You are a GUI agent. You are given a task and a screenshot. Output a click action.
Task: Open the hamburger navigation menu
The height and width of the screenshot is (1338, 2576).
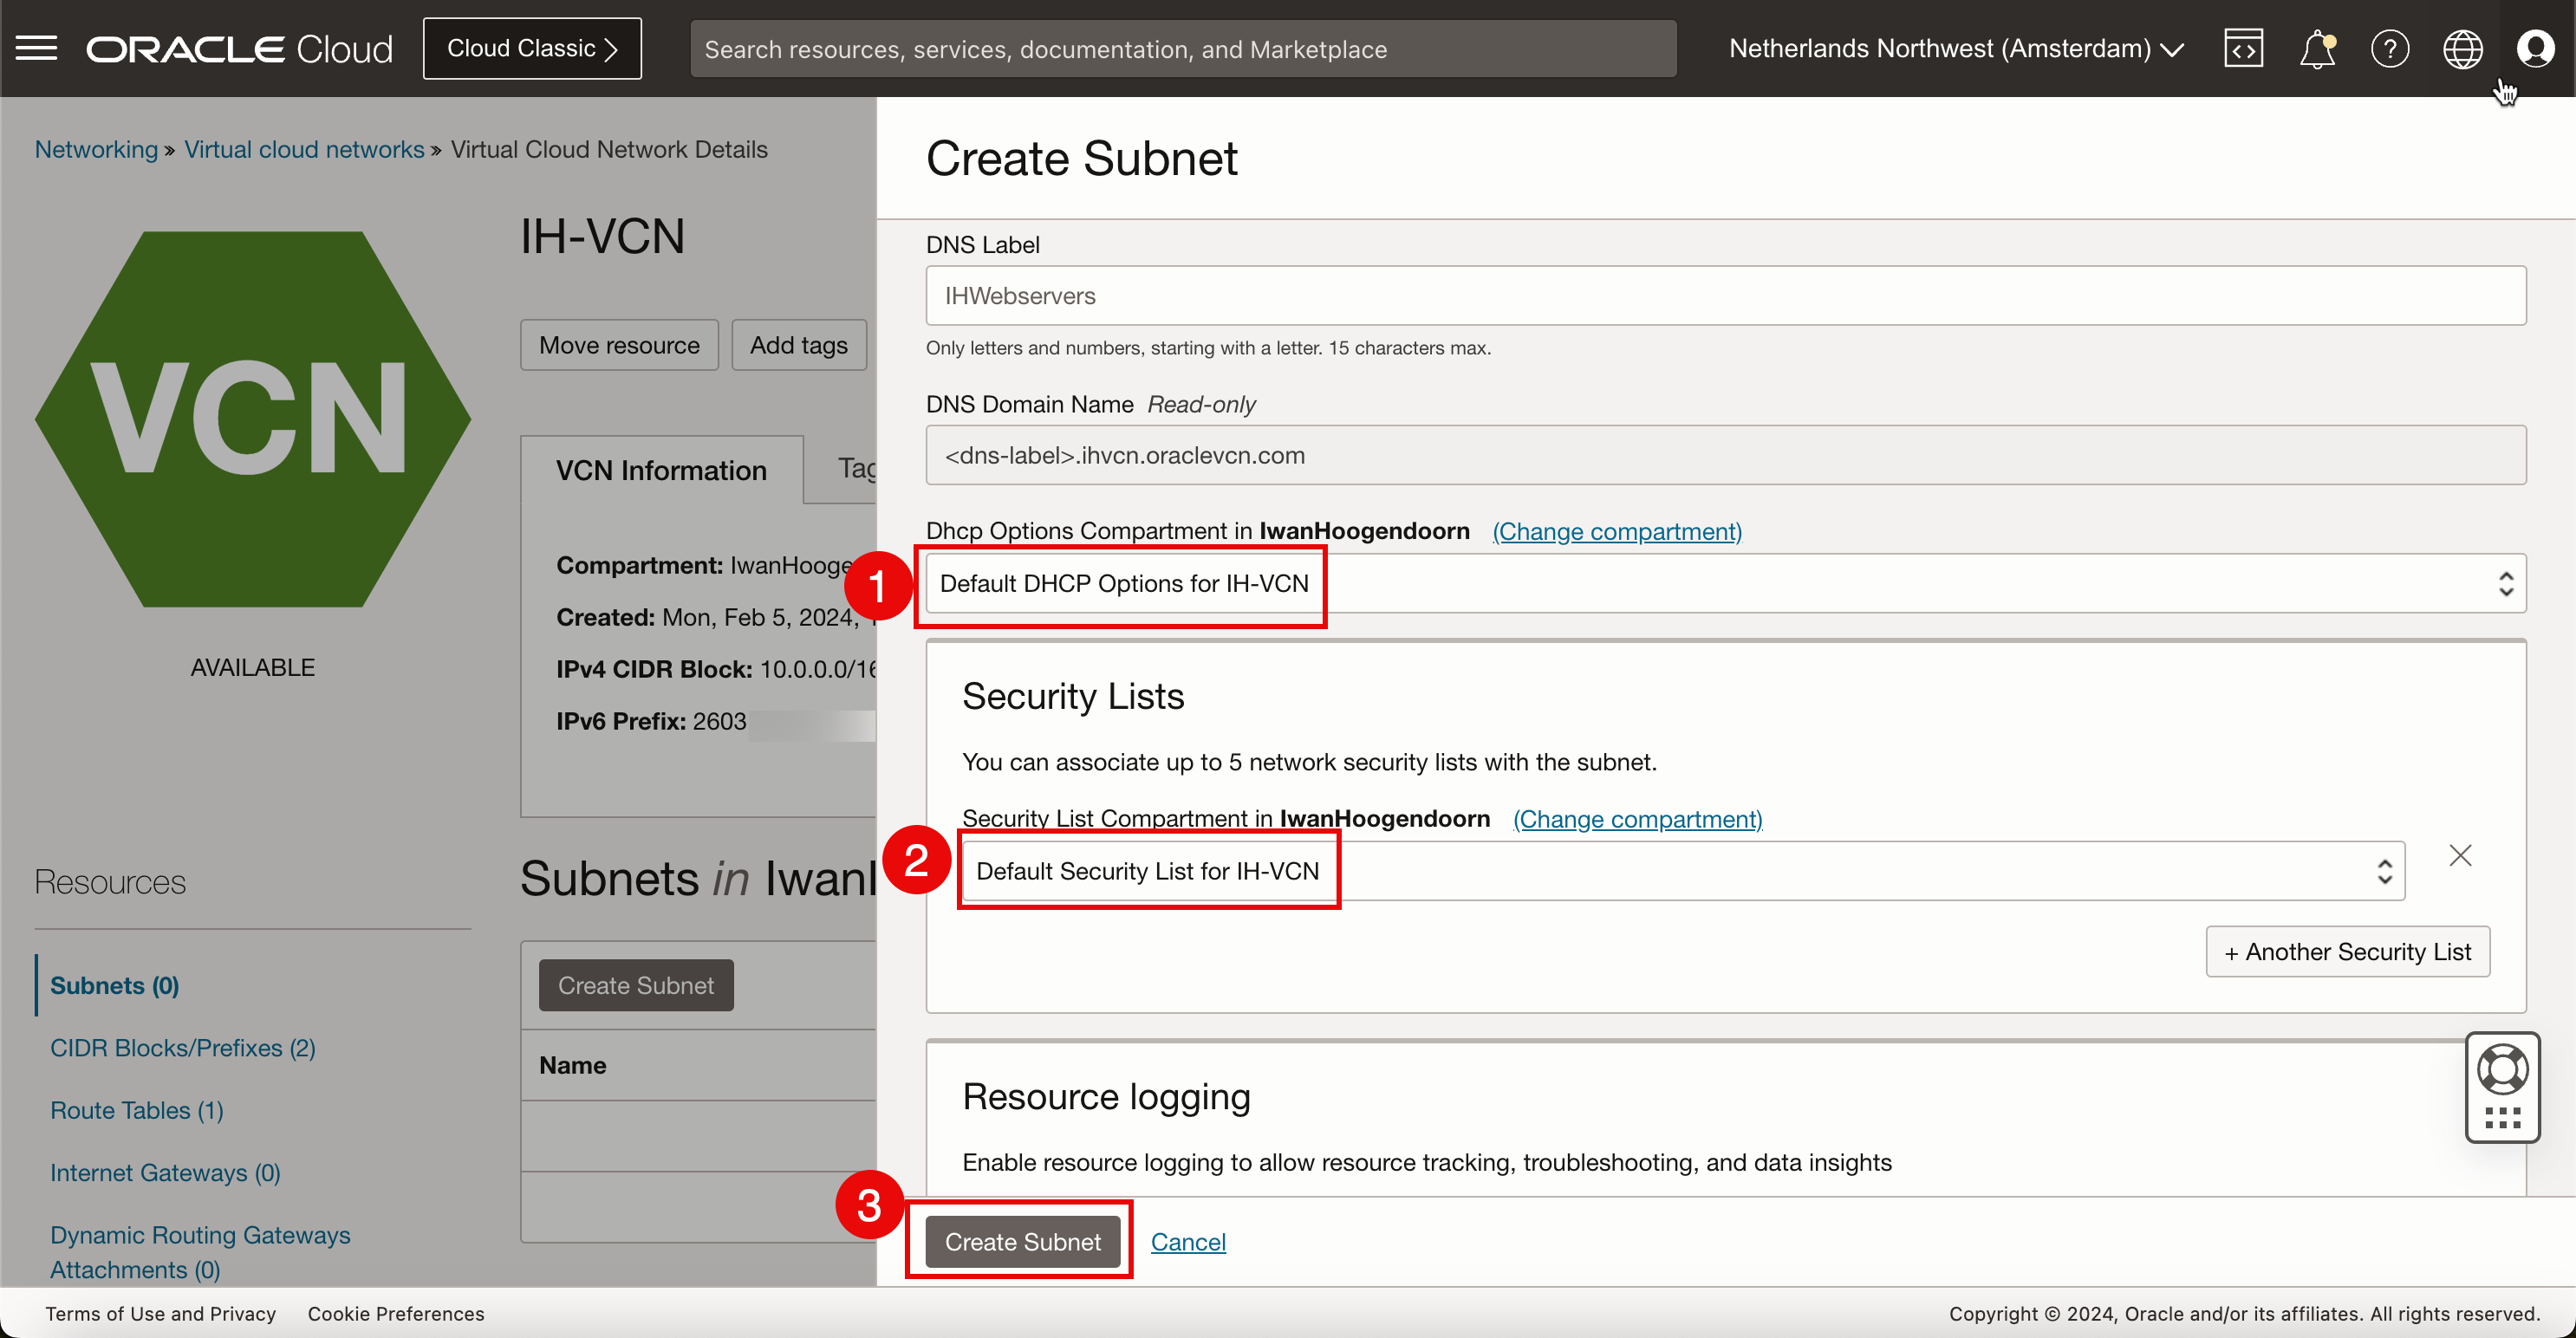click(37, 48)
